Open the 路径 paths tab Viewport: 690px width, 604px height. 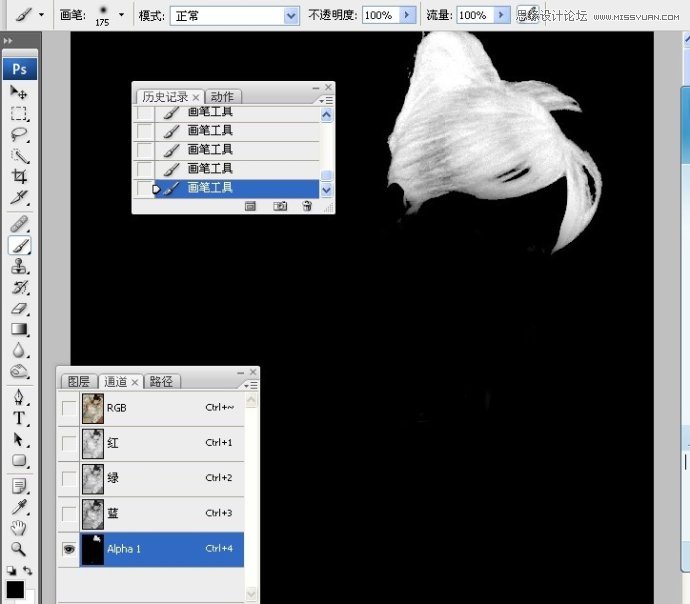[160, 381]
